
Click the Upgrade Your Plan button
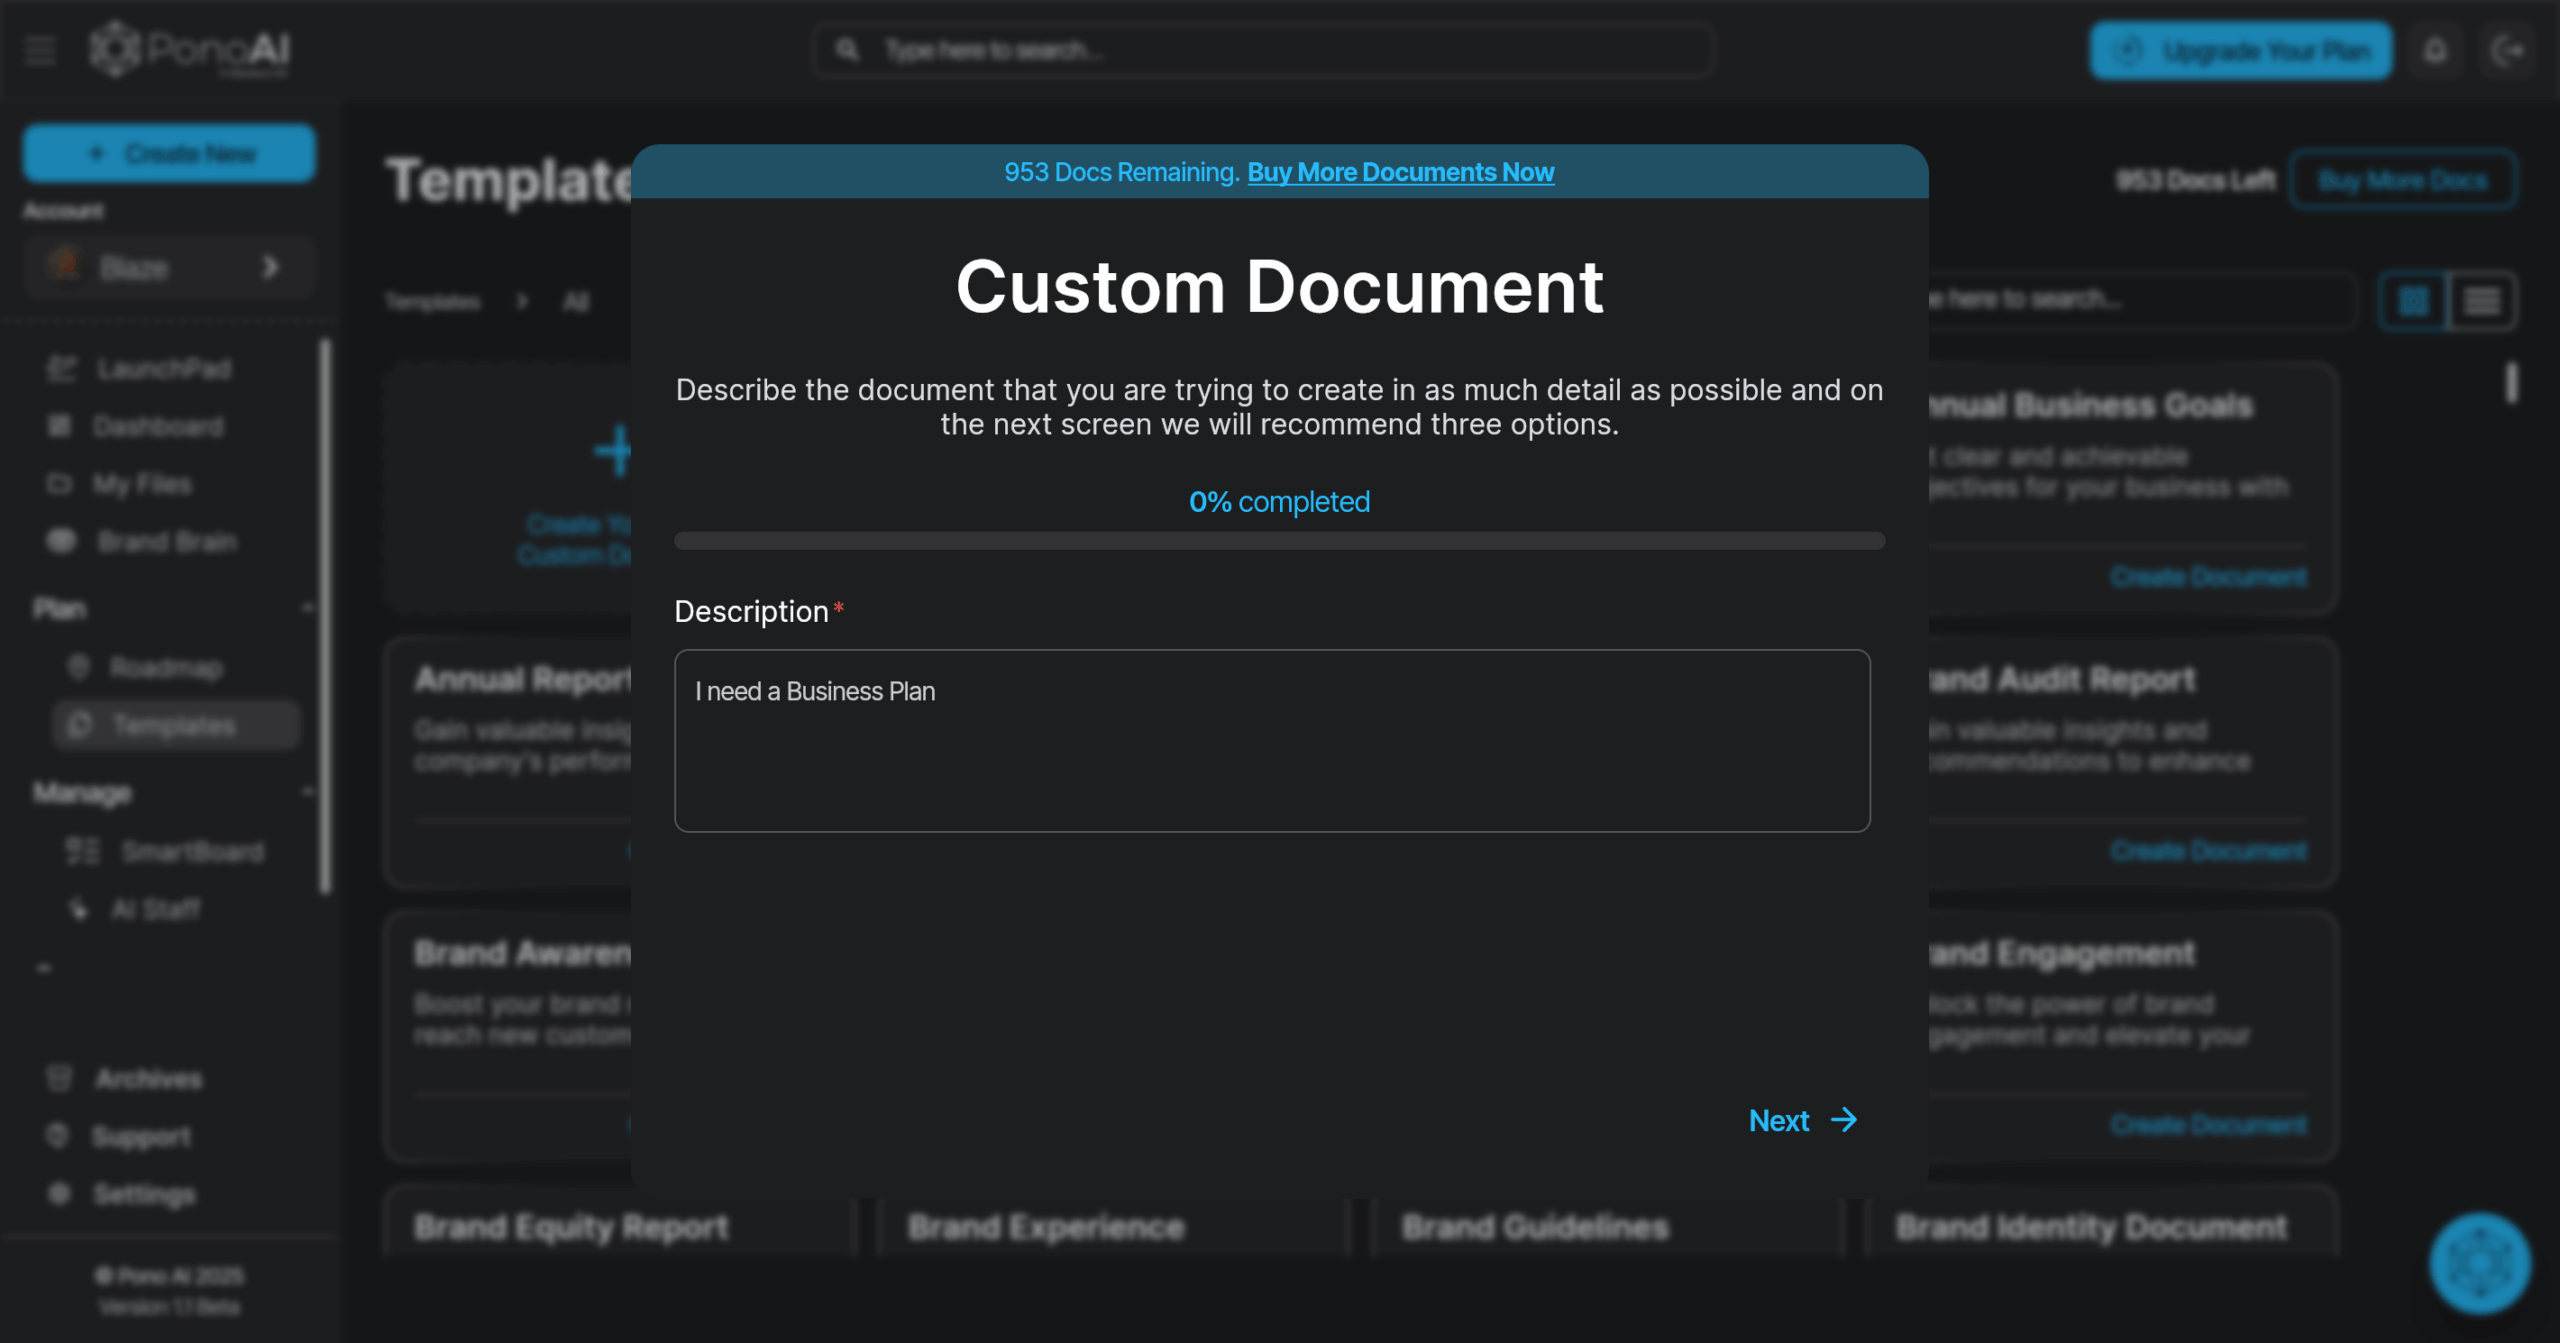[2241, 50]
